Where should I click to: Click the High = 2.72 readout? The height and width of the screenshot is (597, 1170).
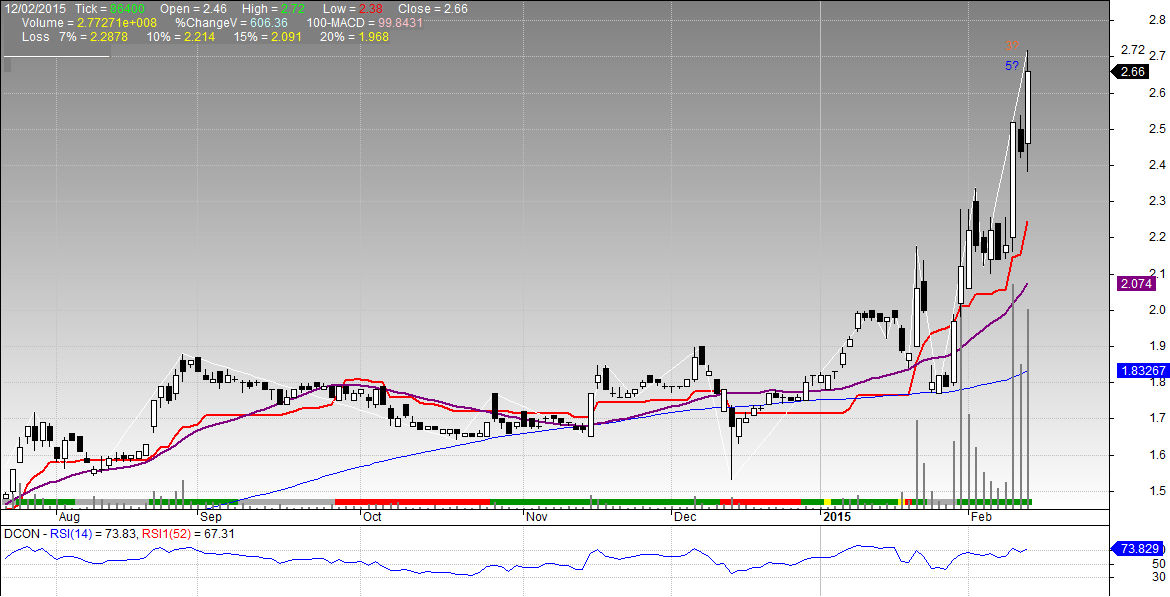[275, 9]
